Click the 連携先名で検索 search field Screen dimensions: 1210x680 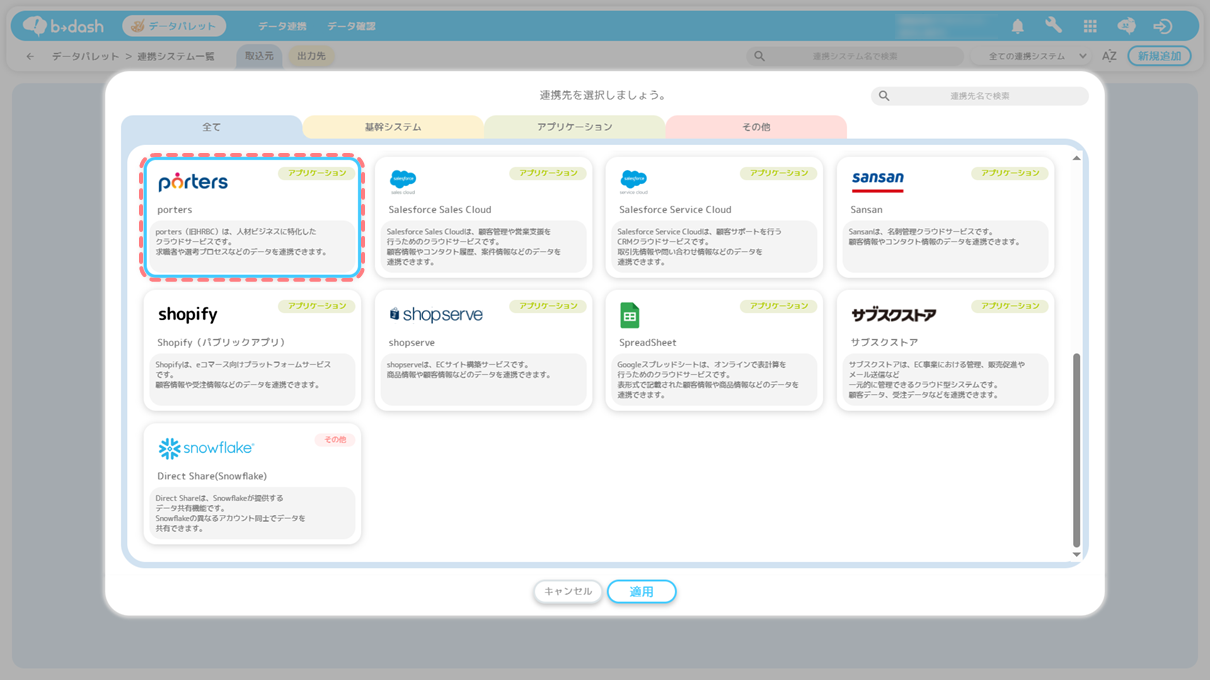(x=979, y=96)
